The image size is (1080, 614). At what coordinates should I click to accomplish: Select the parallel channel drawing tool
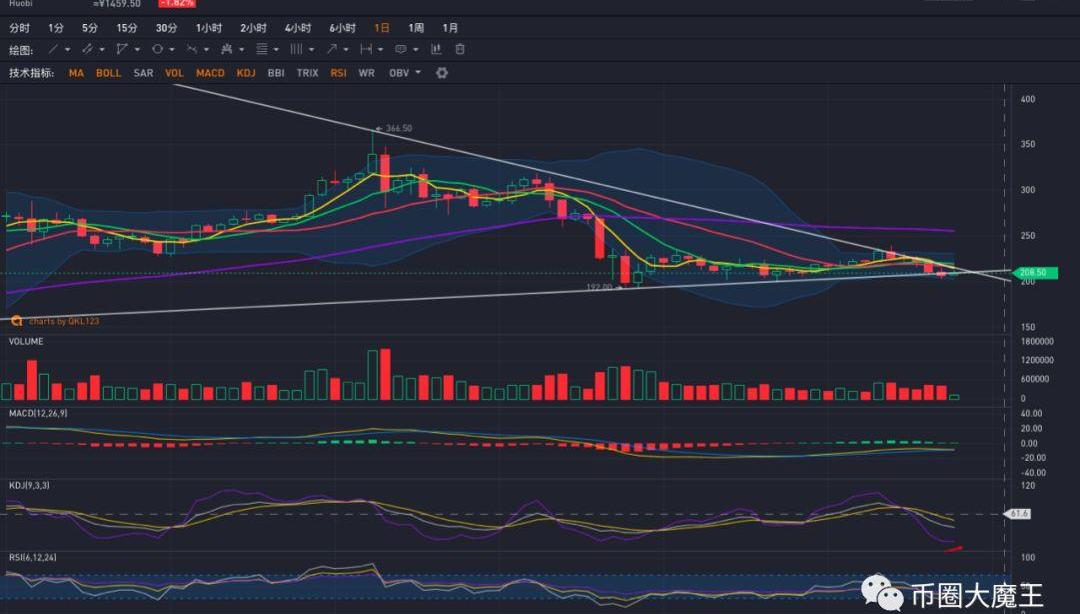pyautogui.click(x=87, y=49)
